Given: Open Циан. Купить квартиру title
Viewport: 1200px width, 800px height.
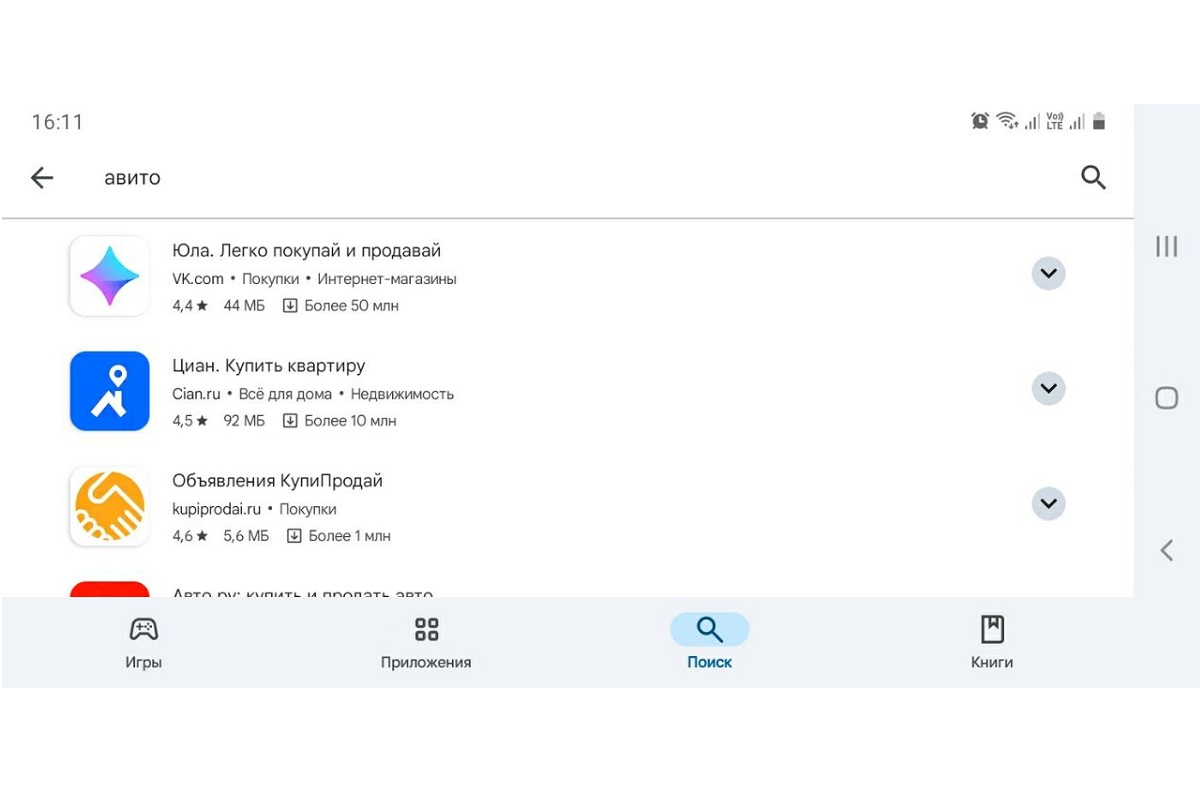Looking at the screenshot, I should [x=269, y=366].
